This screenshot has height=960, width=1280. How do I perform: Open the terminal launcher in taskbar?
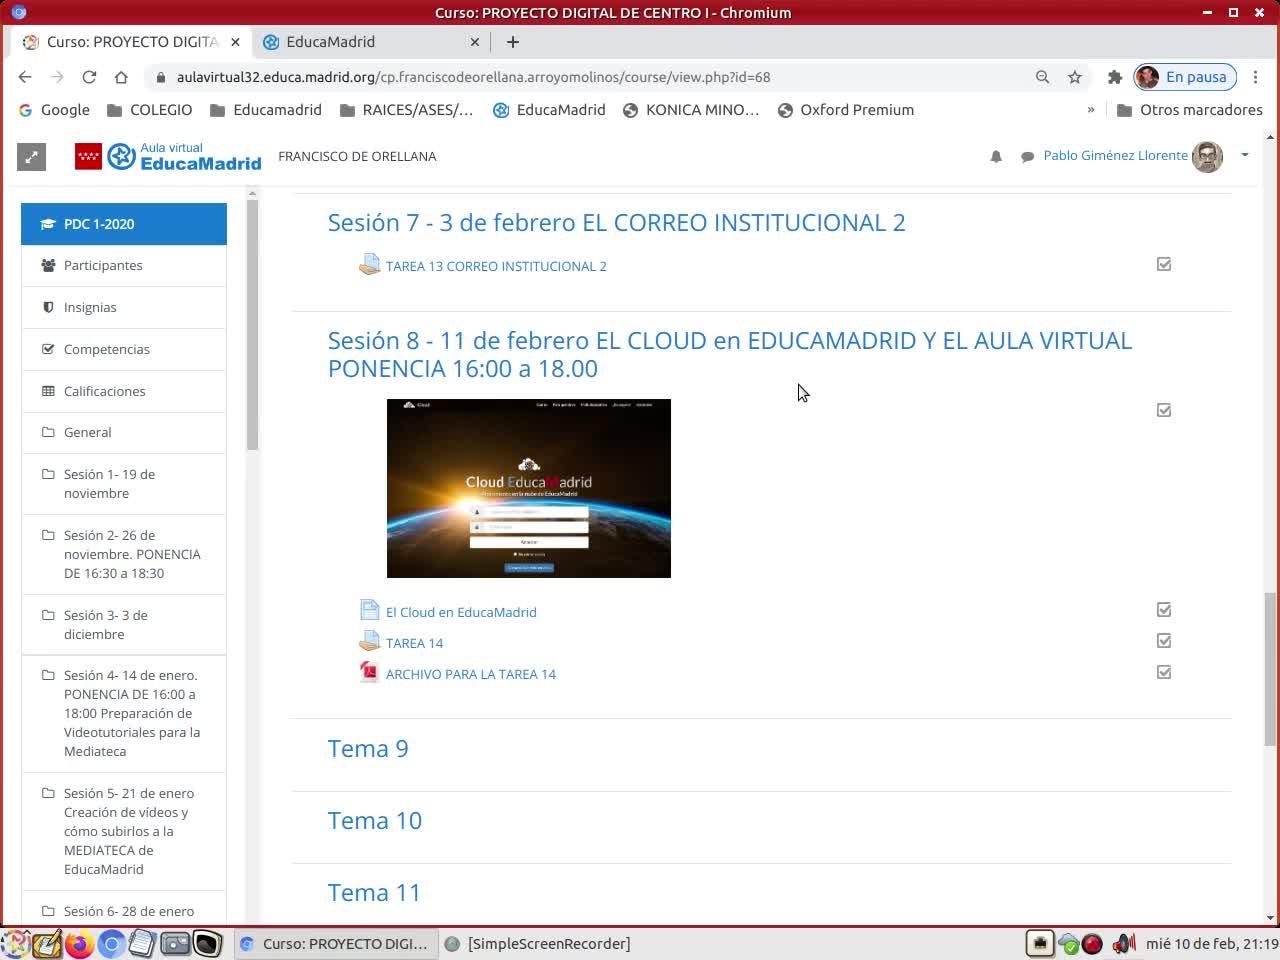click(207, 943)
